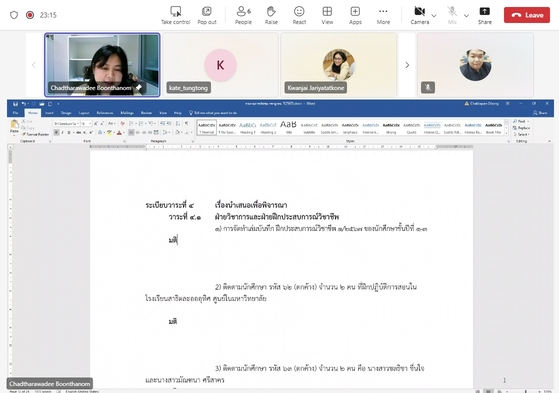Click the Share screen icon

tap(484, 11)
